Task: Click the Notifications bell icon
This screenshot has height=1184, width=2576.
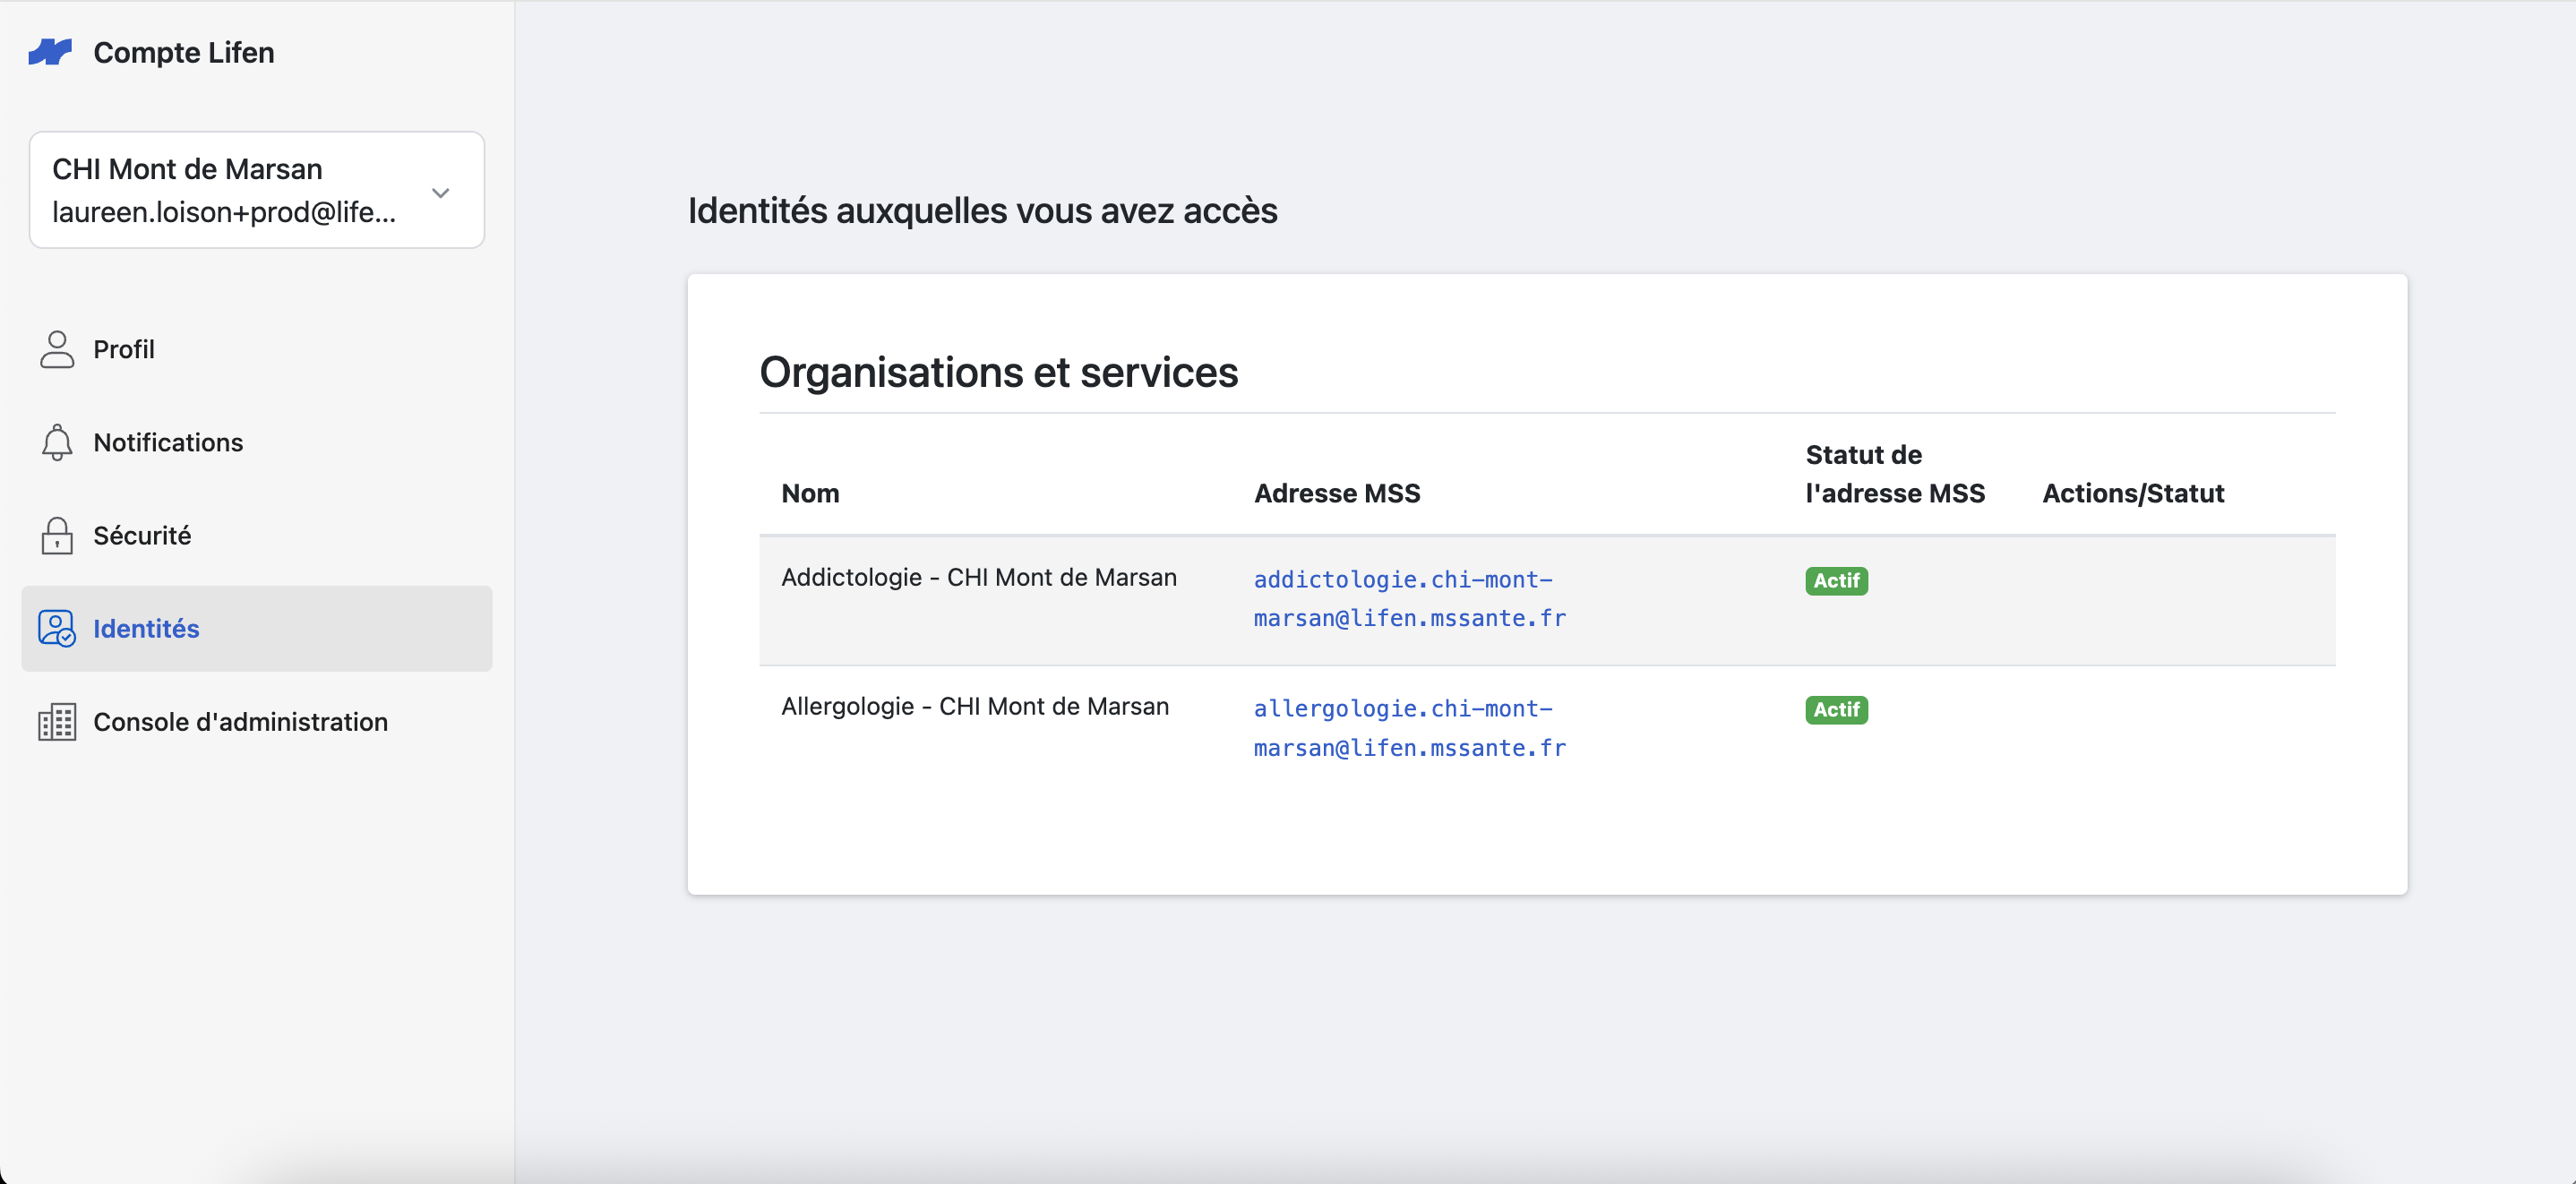Action: 57,443
